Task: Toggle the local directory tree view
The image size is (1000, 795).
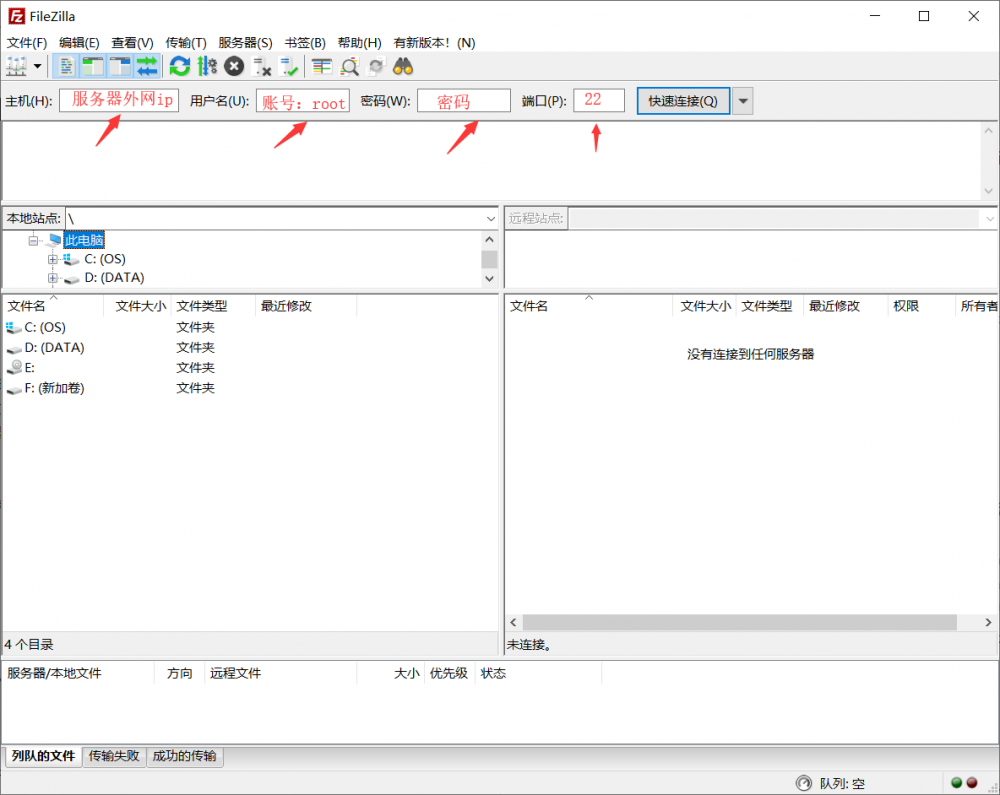Action: coord(90,65)
